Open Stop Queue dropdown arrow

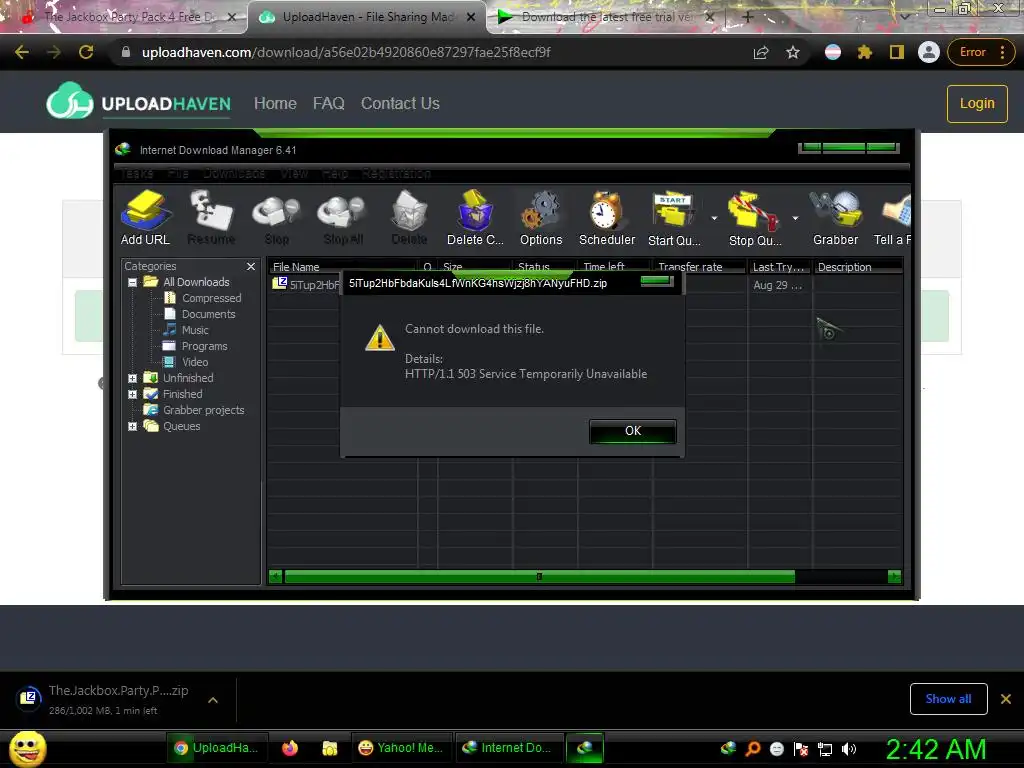[795, 218]
